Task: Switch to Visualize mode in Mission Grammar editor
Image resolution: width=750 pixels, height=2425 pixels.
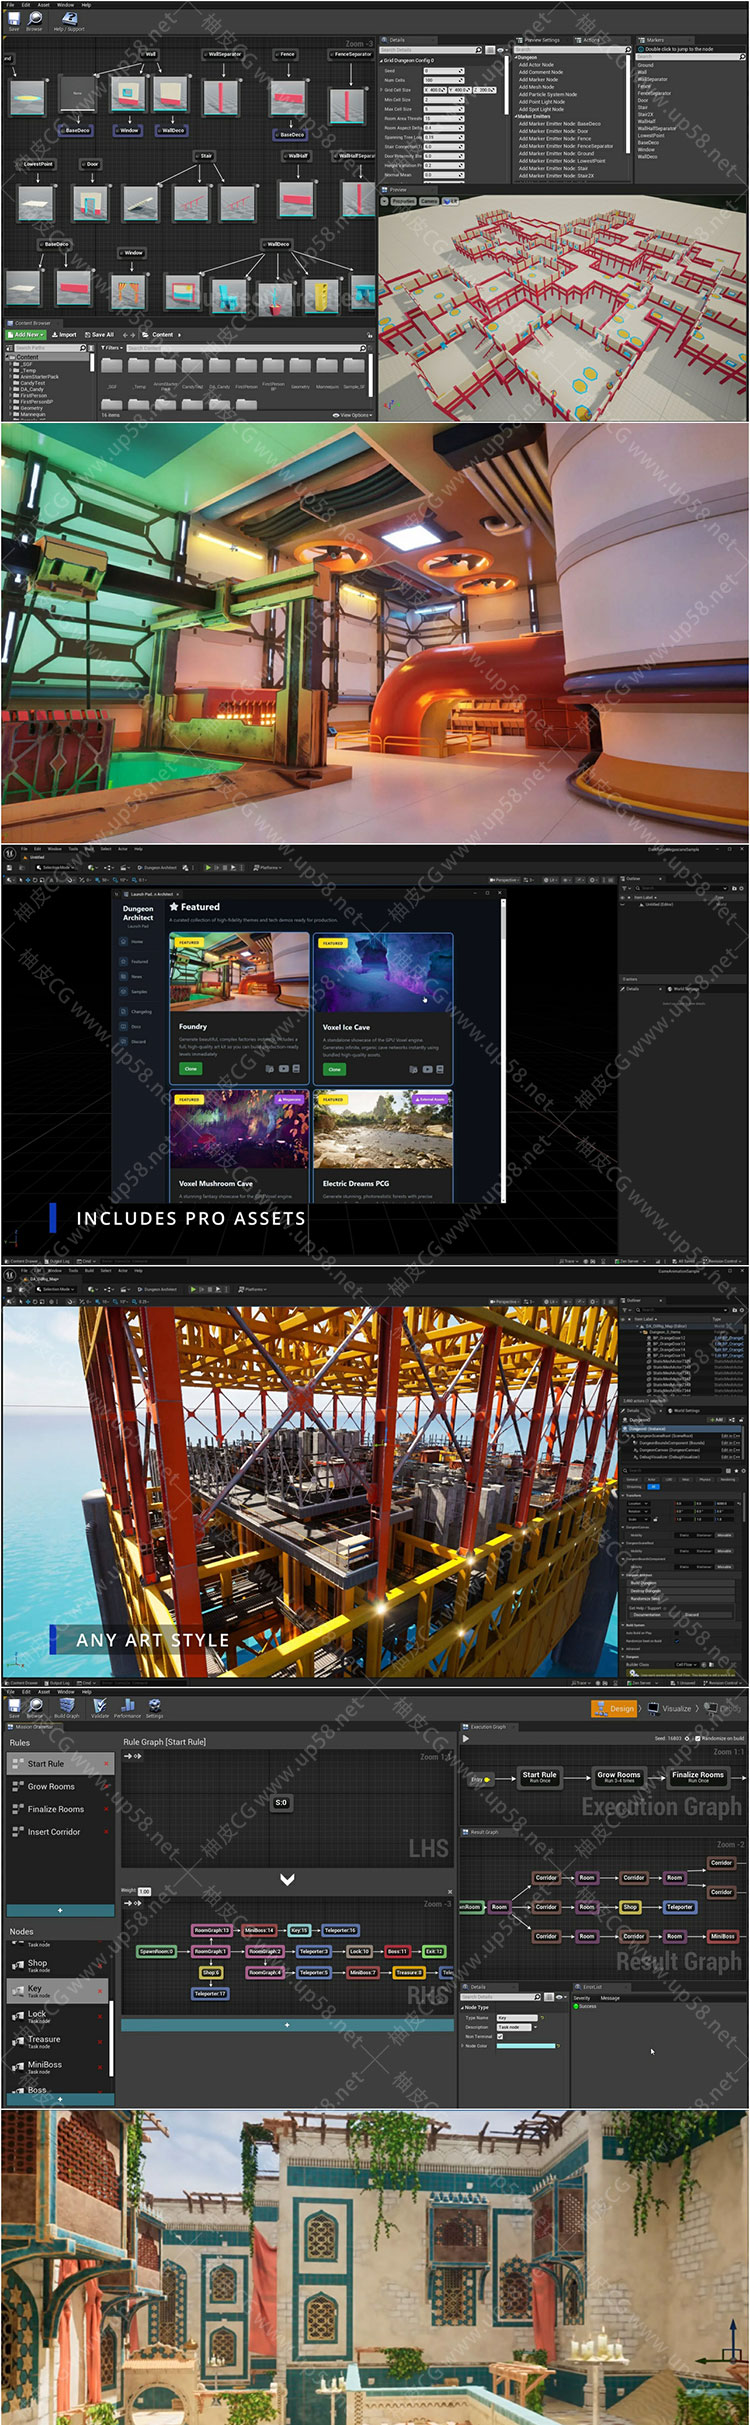Action: [669, 1709]
